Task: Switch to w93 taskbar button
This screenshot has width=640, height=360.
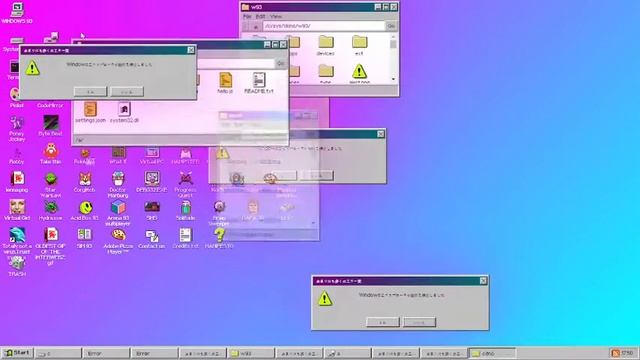Action: [251, 353]
